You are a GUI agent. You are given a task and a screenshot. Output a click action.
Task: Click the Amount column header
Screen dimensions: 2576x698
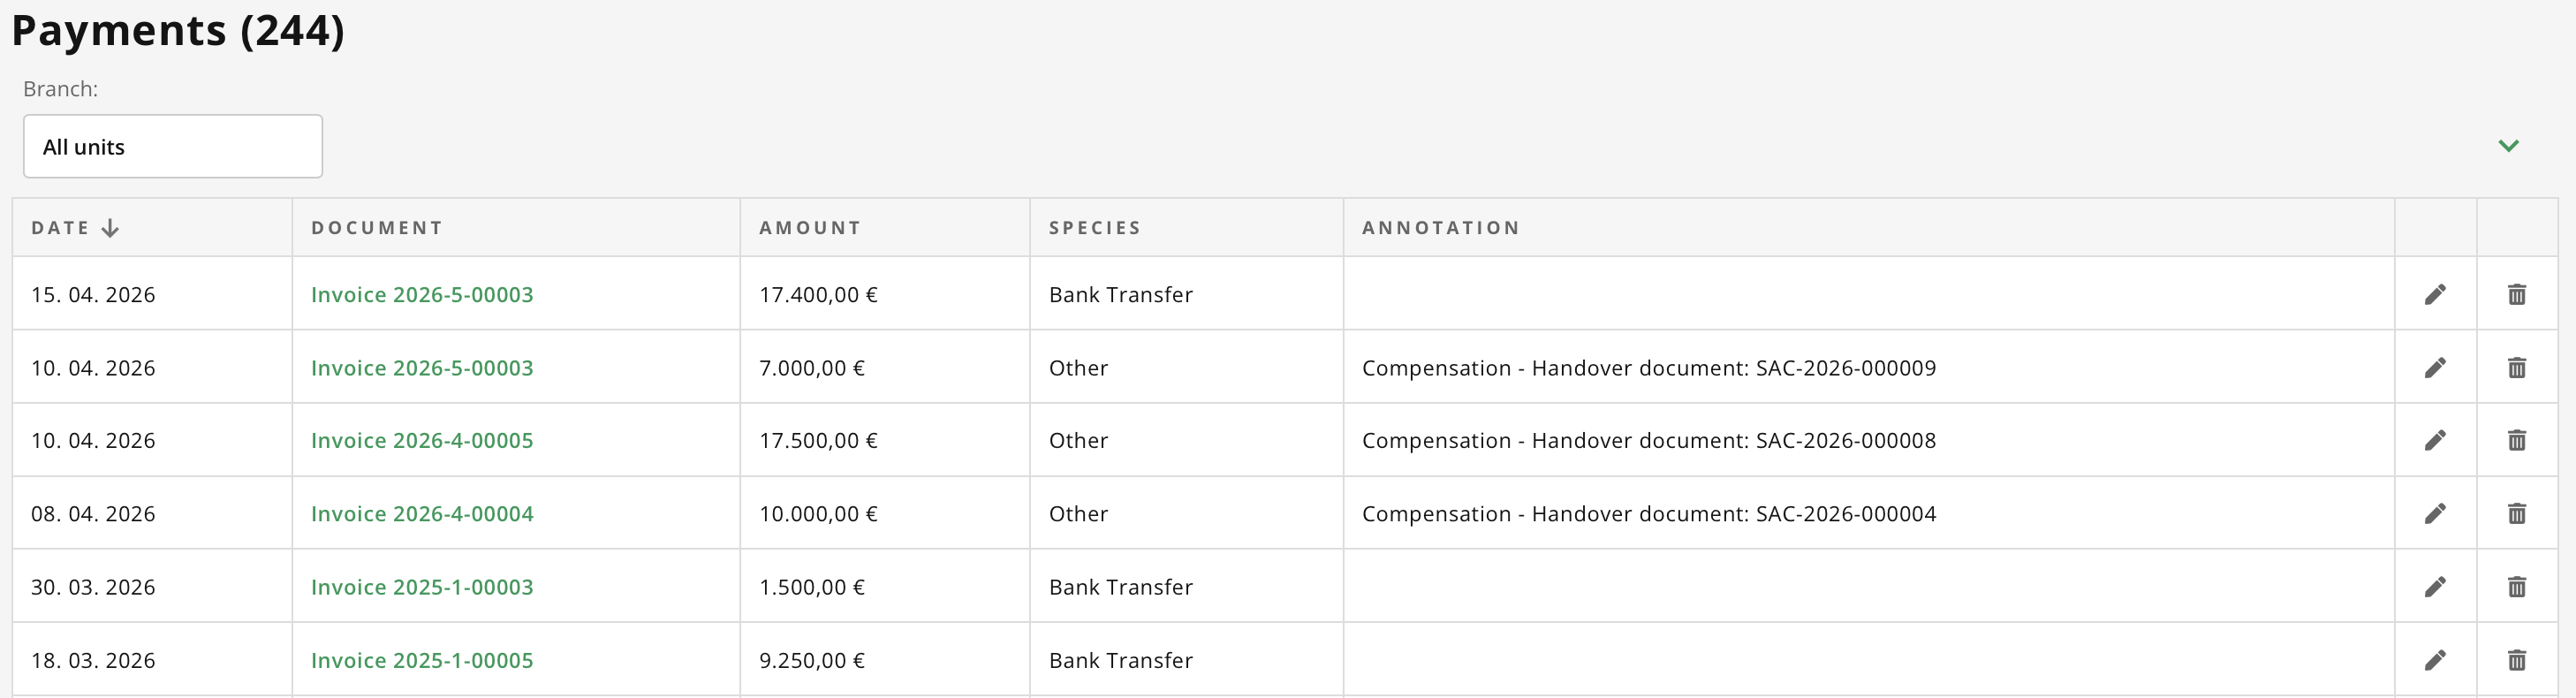[x=810, y=228]
